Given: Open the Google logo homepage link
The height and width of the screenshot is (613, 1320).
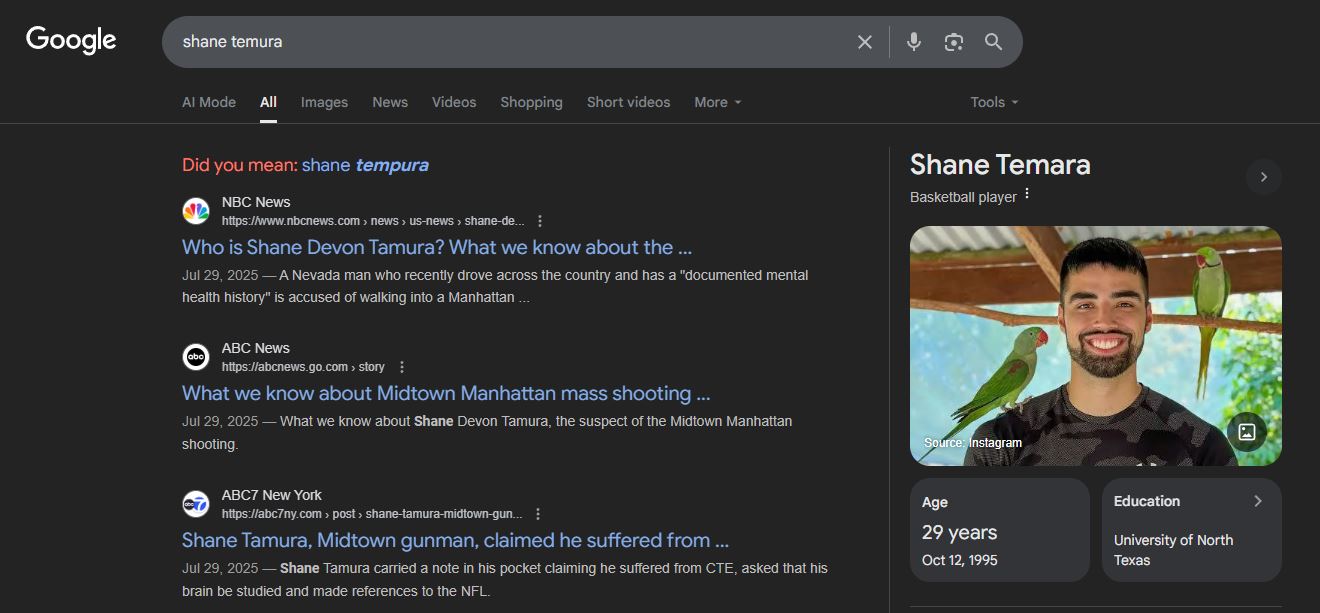Looking at the screenshot, I should point(71,40).
